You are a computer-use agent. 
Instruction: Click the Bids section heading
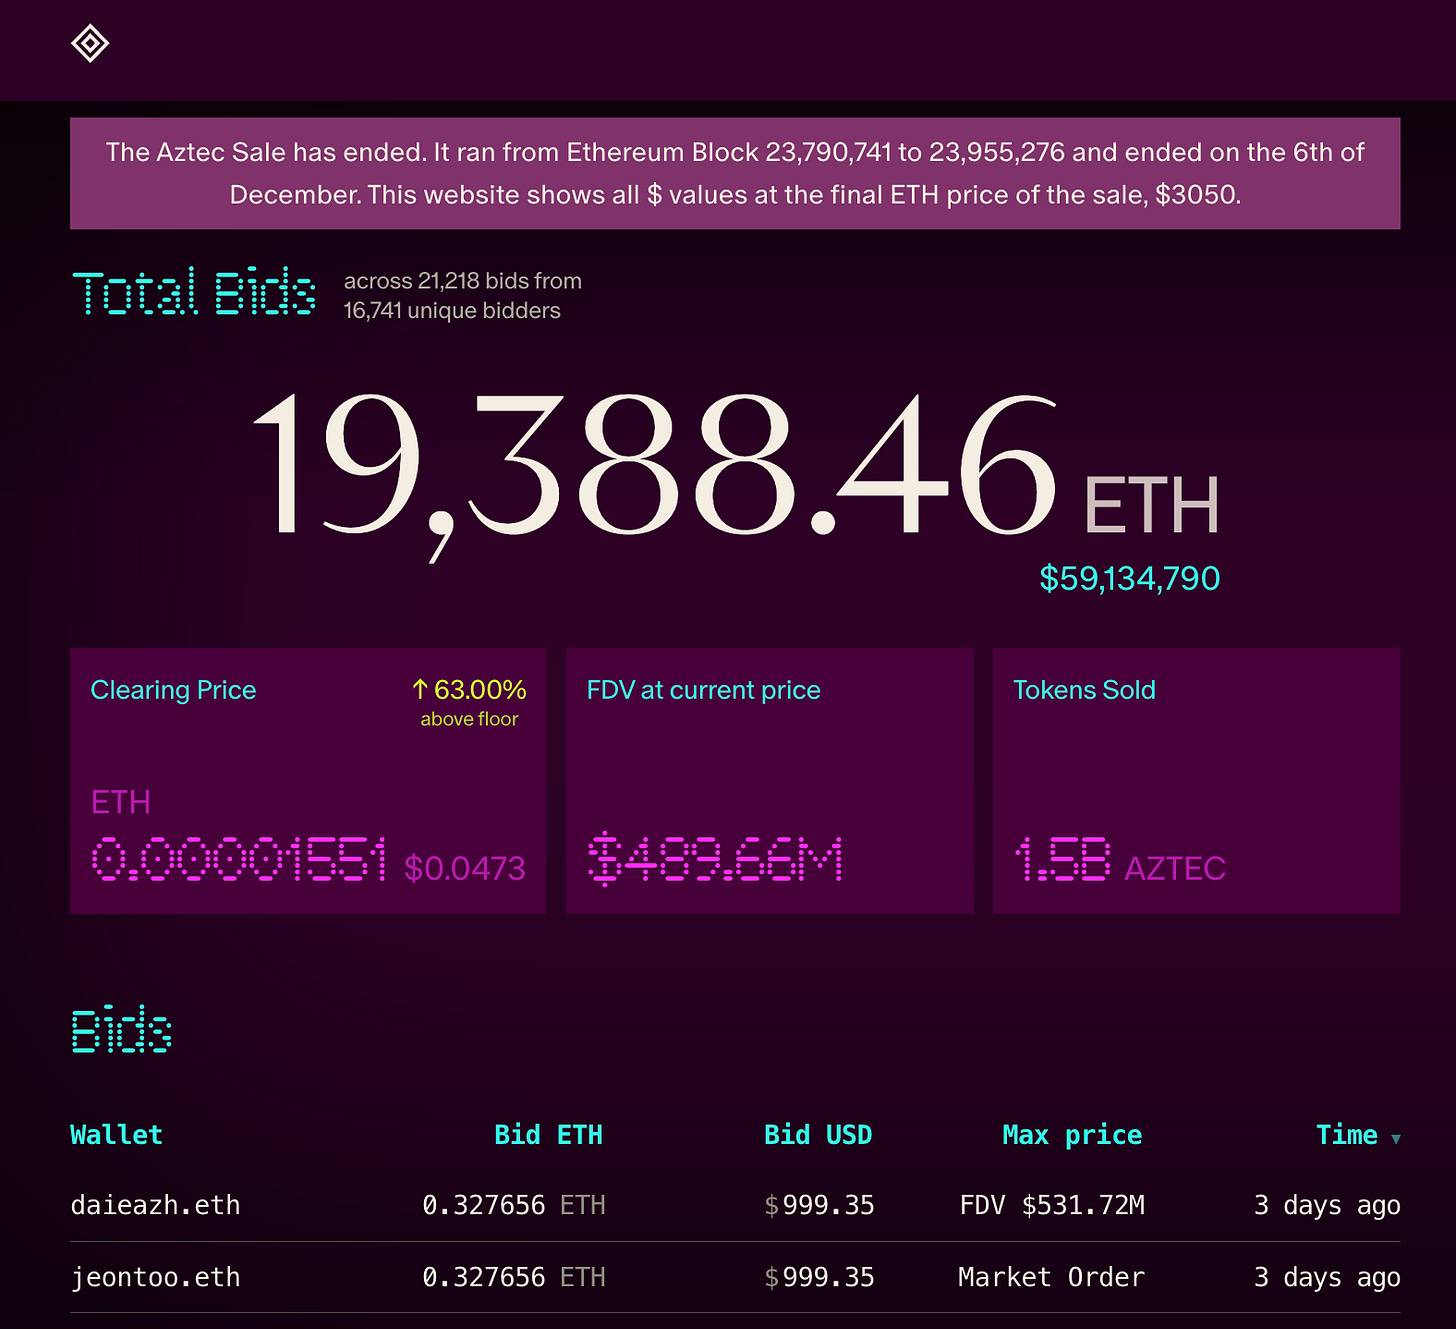[x=121, y=1030]
